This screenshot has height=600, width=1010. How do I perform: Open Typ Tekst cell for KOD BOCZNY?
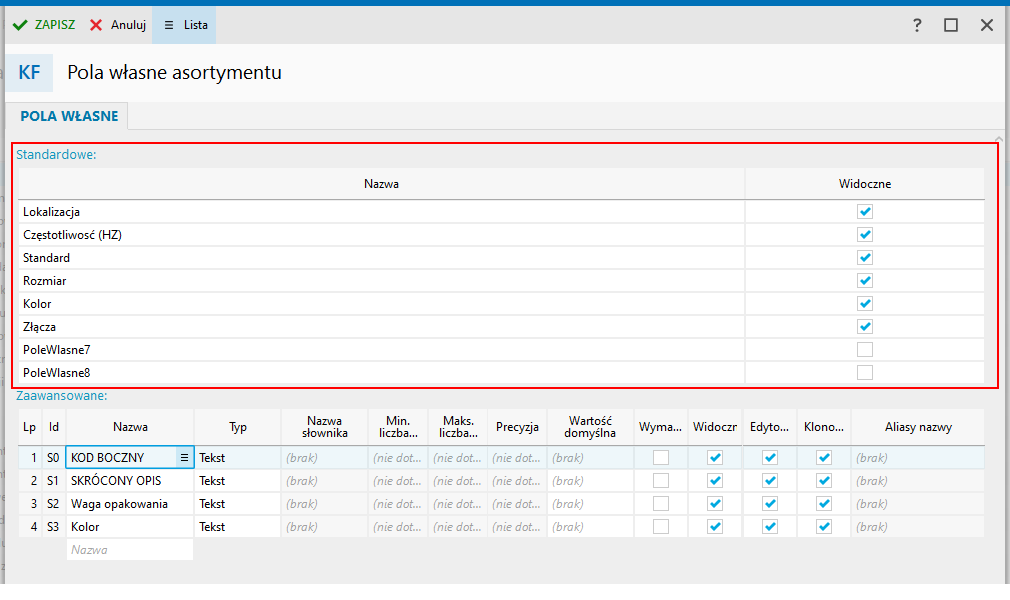point(237,458)
